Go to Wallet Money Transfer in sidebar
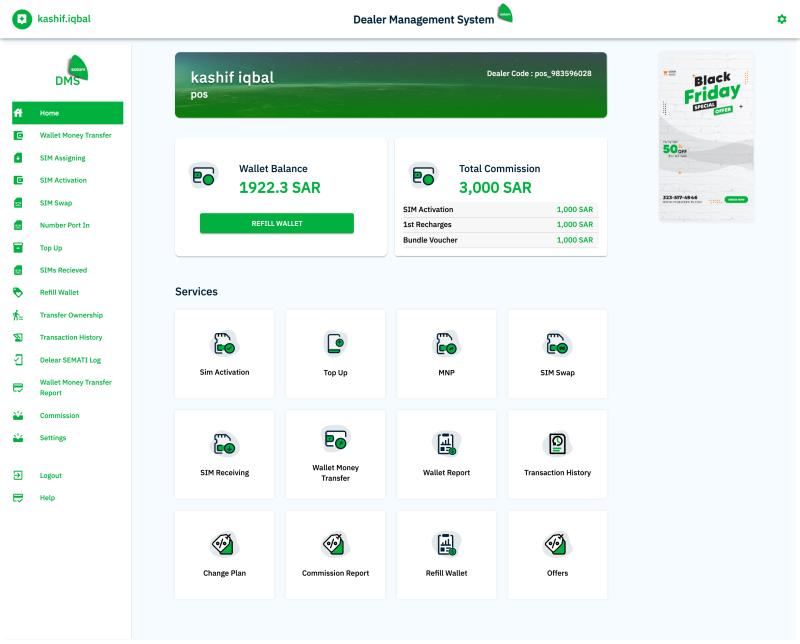Viewport: 800px width, 644px height. (75, 135)
